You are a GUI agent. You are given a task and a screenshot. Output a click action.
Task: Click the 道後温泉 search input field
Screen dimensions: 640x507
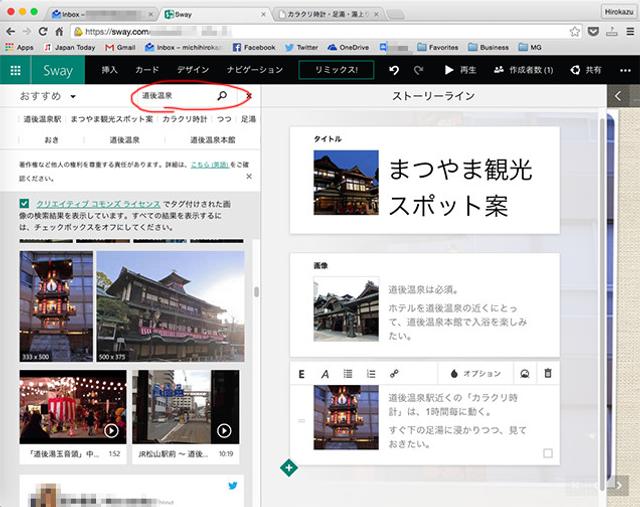click(x=175, y=95)
